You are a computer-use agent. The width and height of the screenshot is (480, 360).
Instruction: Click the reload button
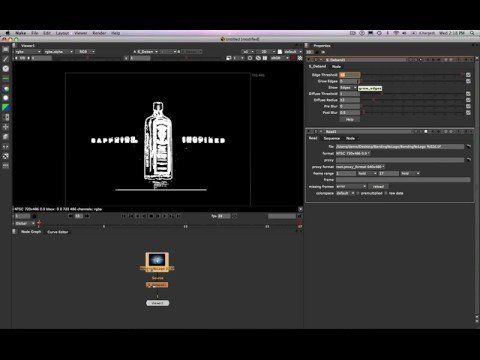click(378, 187)
